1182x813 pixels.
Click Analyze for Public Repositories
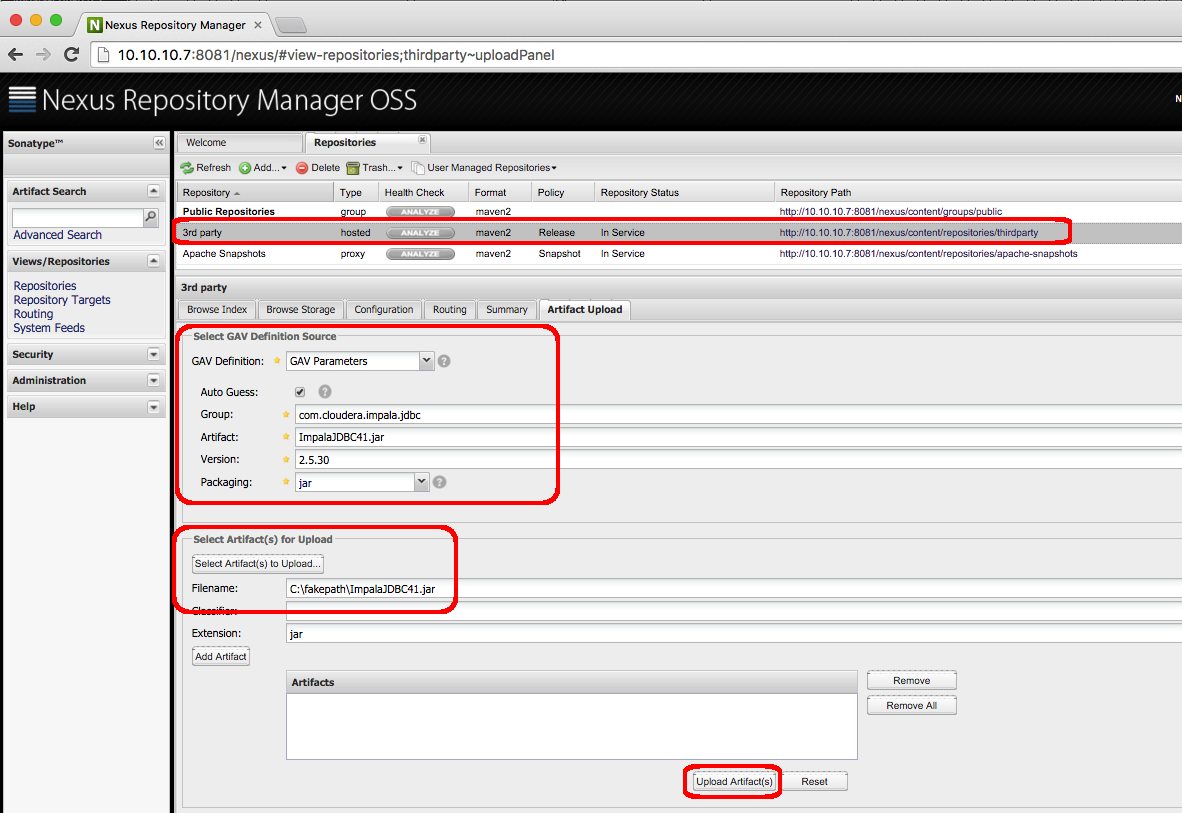point(420,212)
